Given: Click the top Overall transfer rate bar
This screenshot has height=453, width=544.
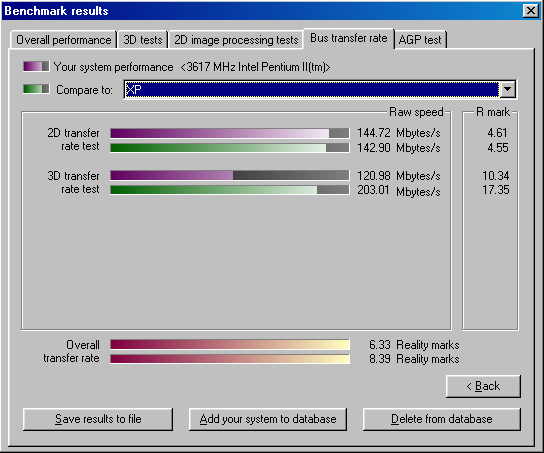Looking at the screenshot, I should (230, 344).
